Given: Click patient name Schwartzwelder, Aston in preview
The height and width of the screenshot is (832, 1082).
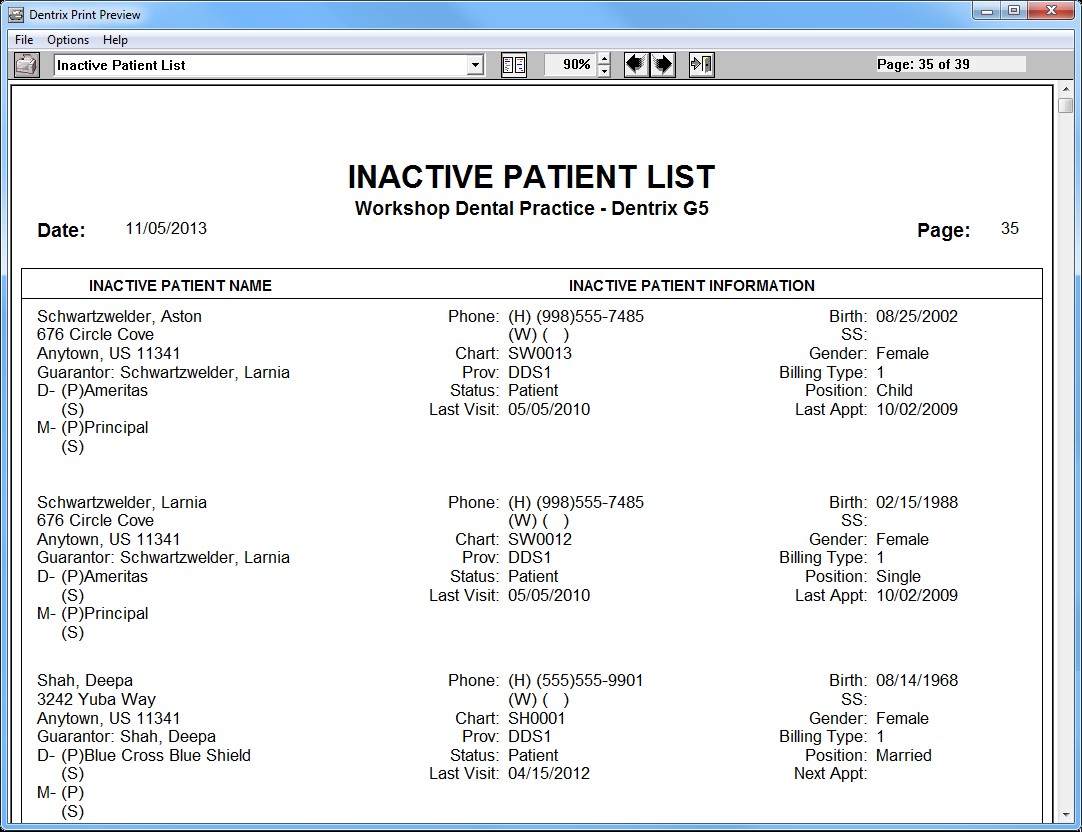Looking at the screenshot, I should tap(117, 316).
